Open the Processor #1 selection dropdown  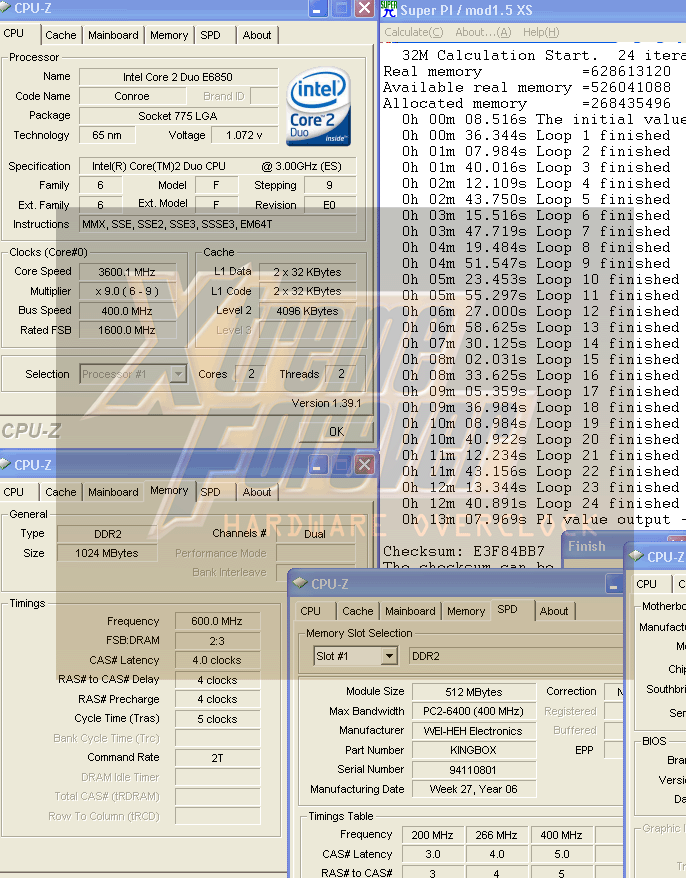point(177,374)
